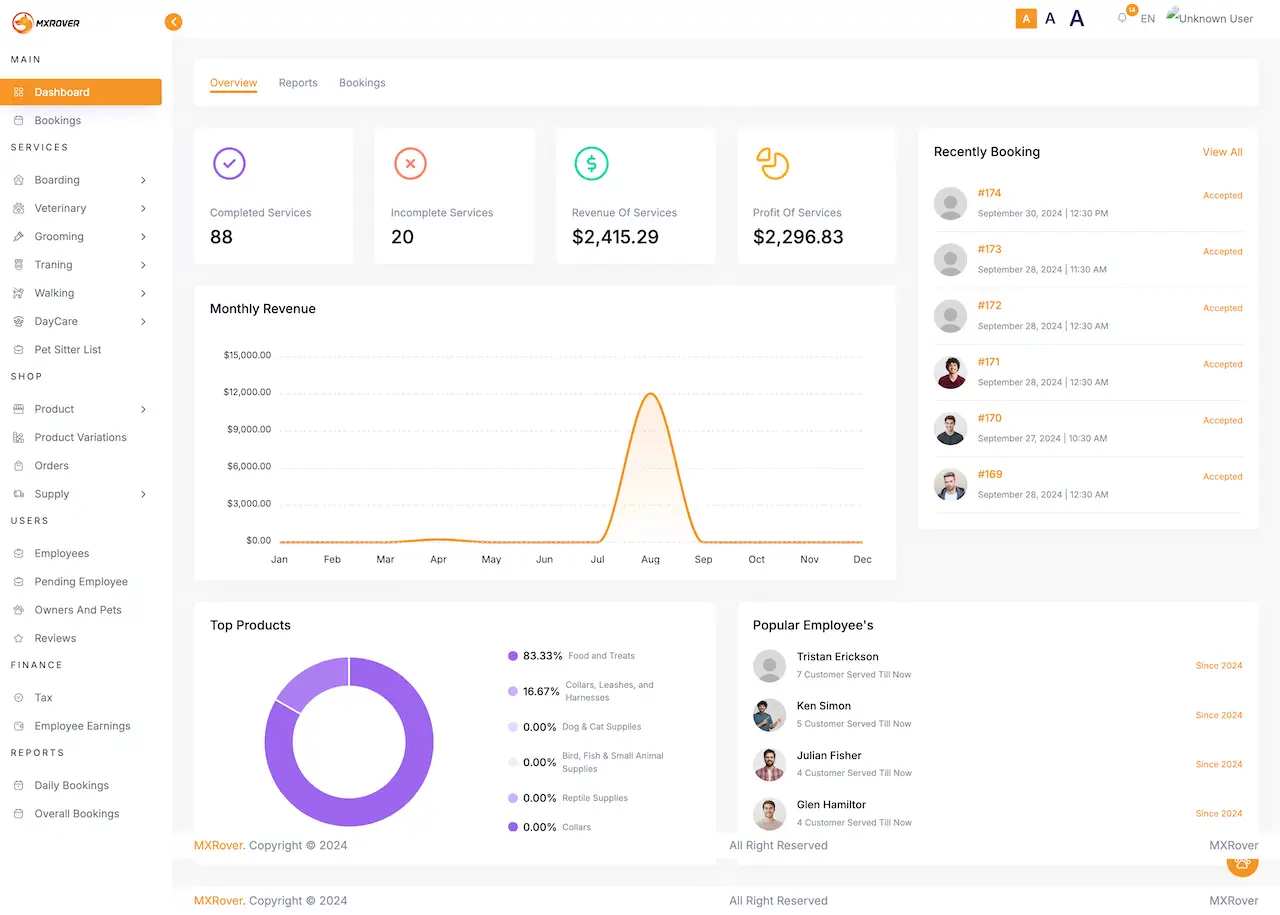
Task: Click the Tax sidebar icon
Action: (18, 698)
